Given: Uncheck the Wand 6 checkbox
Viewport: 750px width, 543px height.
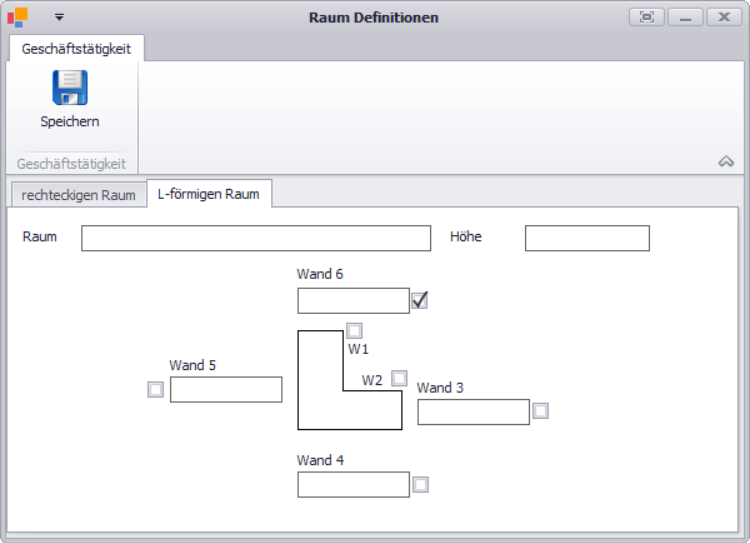Looking at the screenshot, I should 420,300.
